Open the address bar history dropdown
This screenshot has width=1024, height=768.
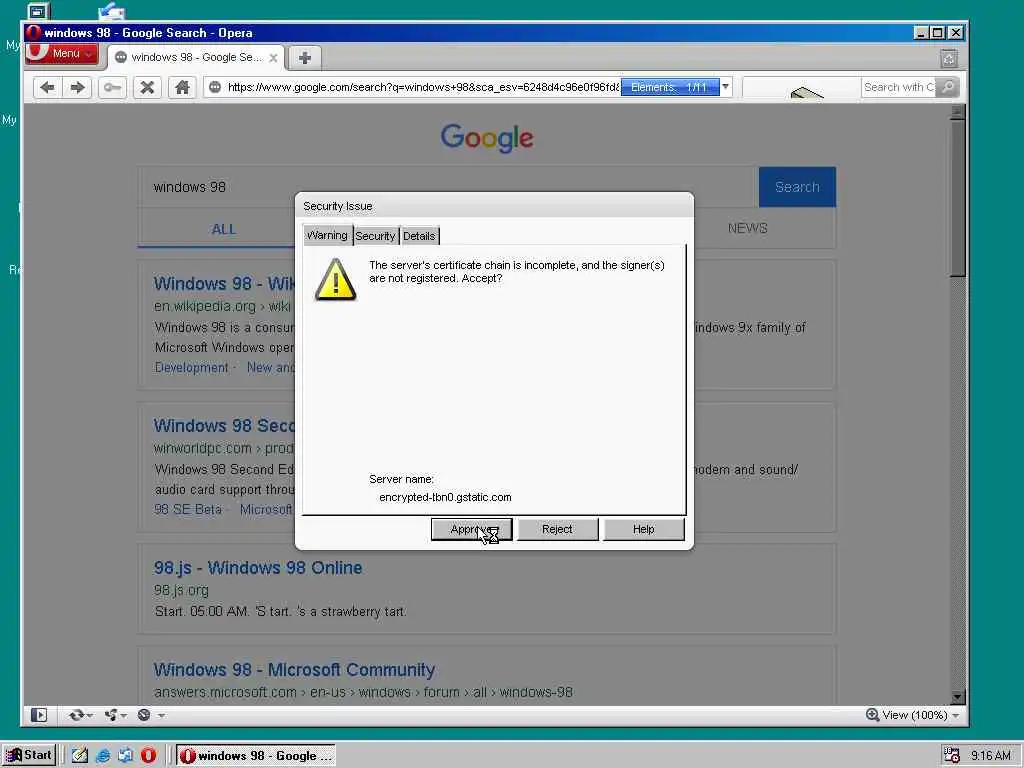(726, 87)
